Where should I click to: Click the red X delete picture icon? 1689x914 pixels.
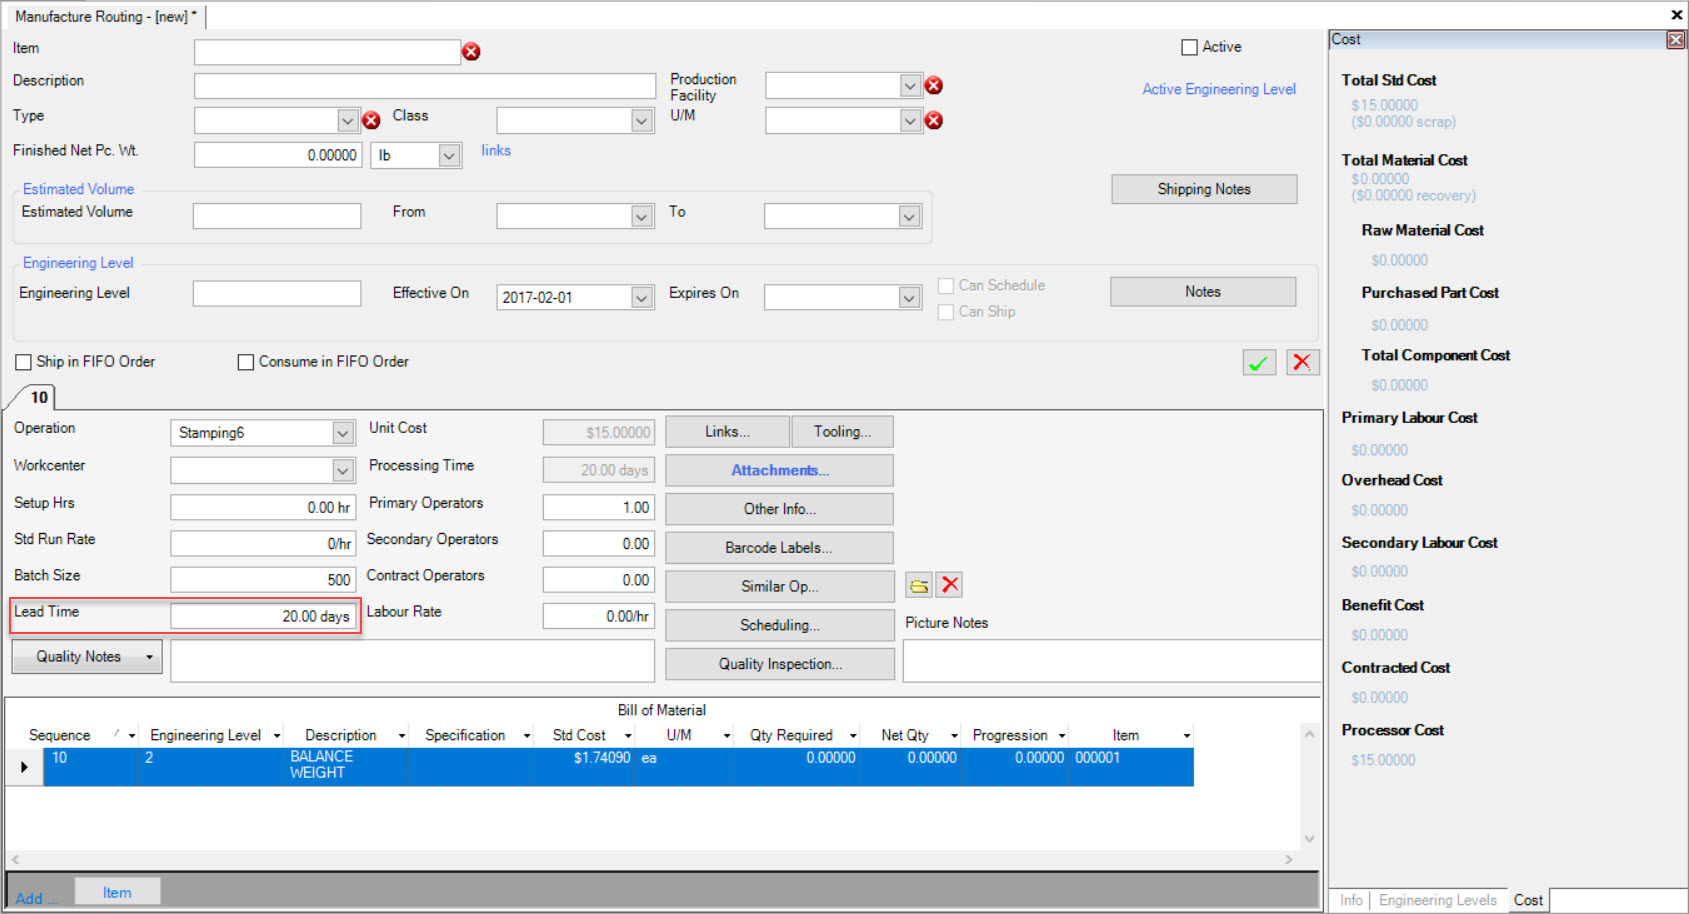pyautogui.click(x=950, y=586)
